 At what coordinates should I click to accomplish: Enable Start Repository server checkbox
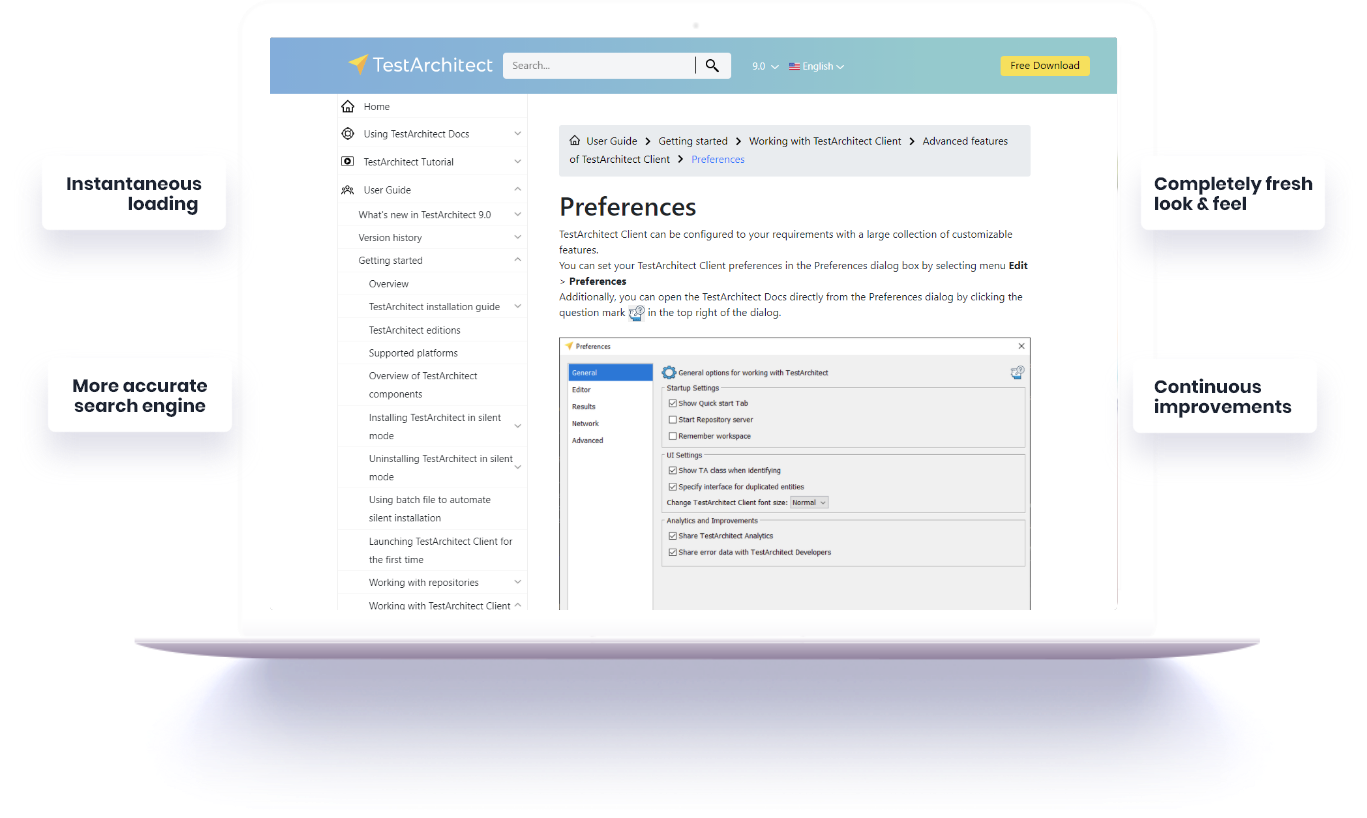673,420
